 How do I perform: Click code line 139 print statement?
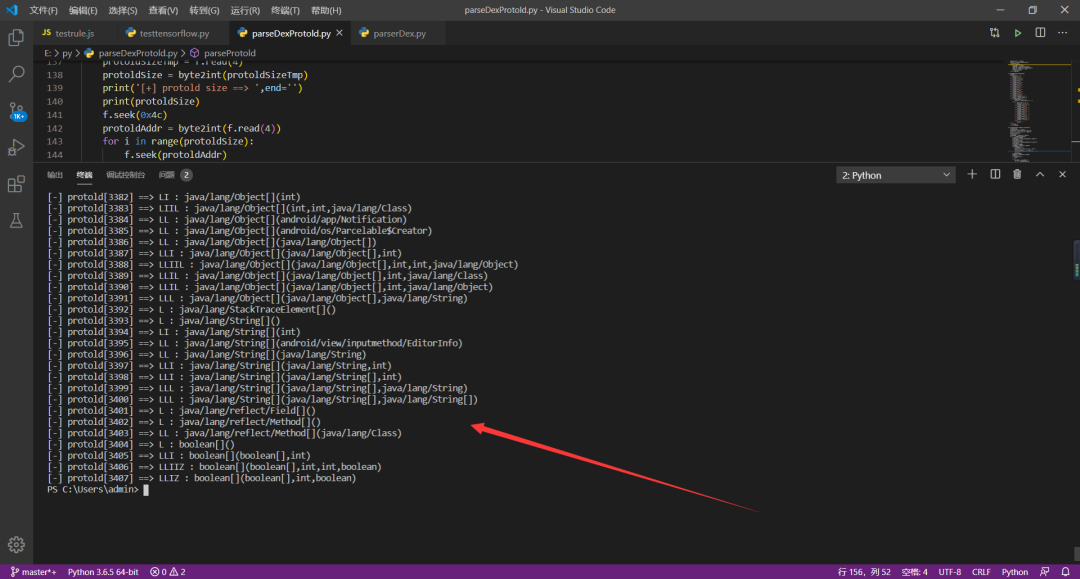(x=202, y=88)
